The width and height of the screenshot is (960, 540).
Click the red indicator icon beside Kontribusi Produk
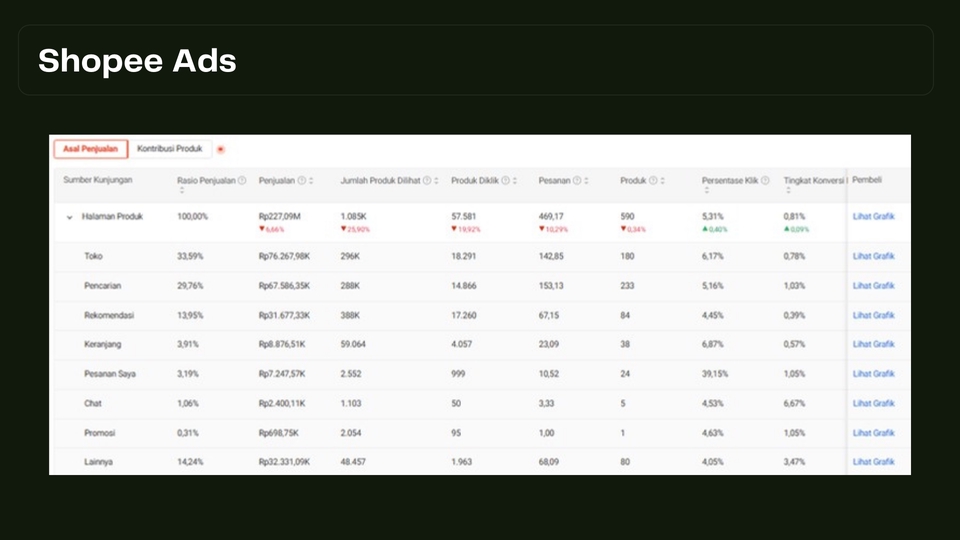tap(220, 149)
